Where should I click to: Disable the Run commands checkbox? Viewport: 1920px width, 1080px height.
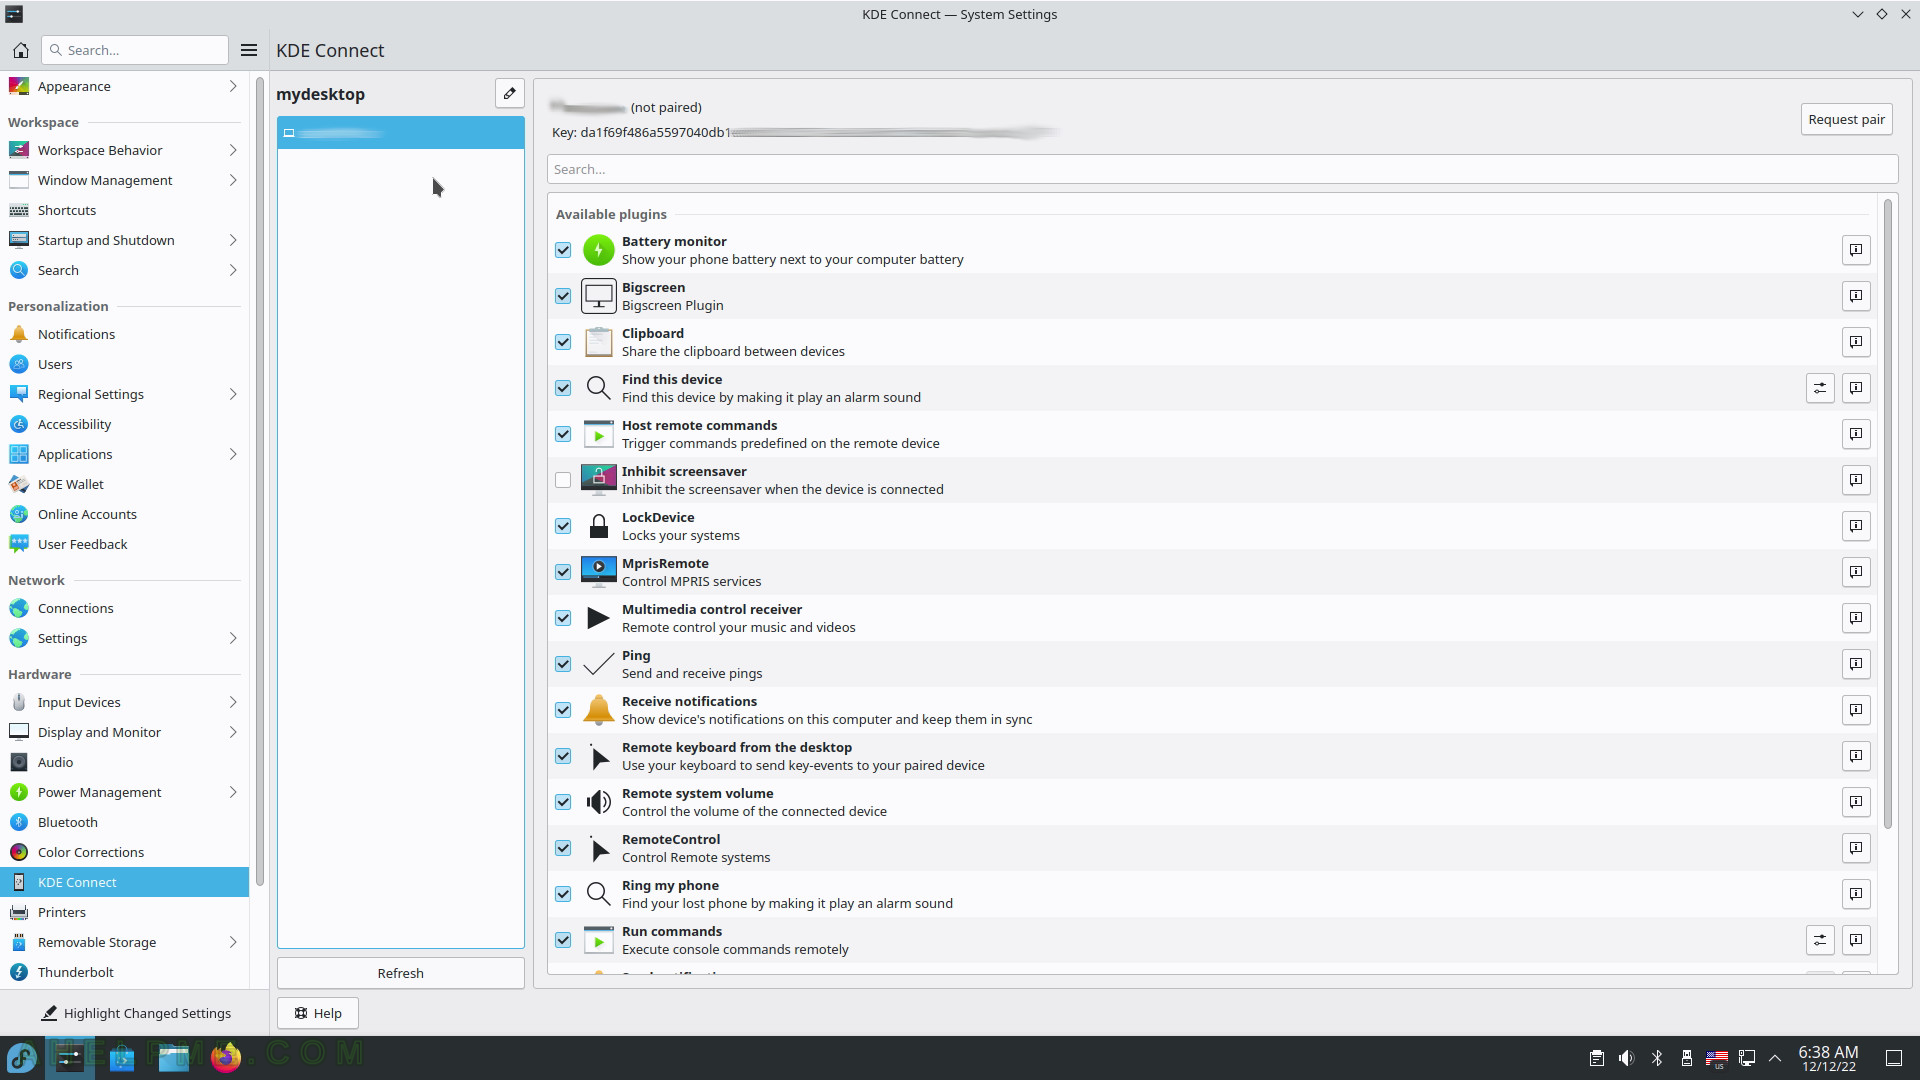pos(563,940)
